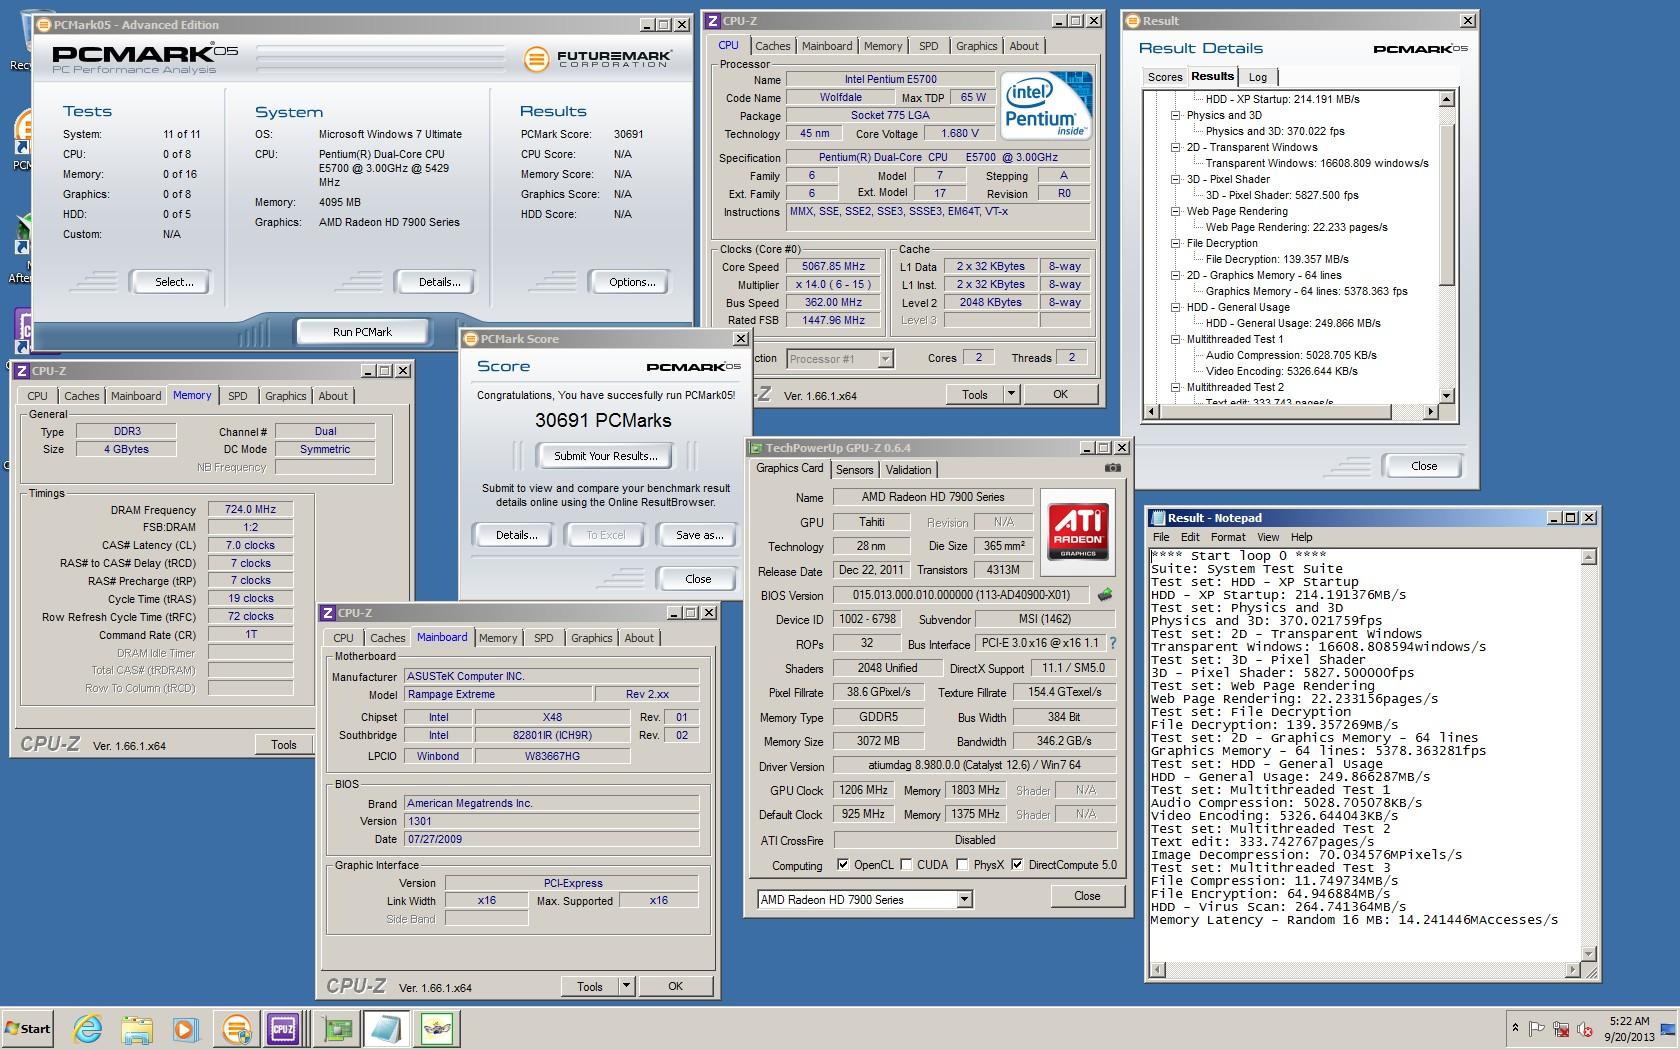Open Tools dropdown arrow in CPU-Z Mainboard window

coord(626,986)
